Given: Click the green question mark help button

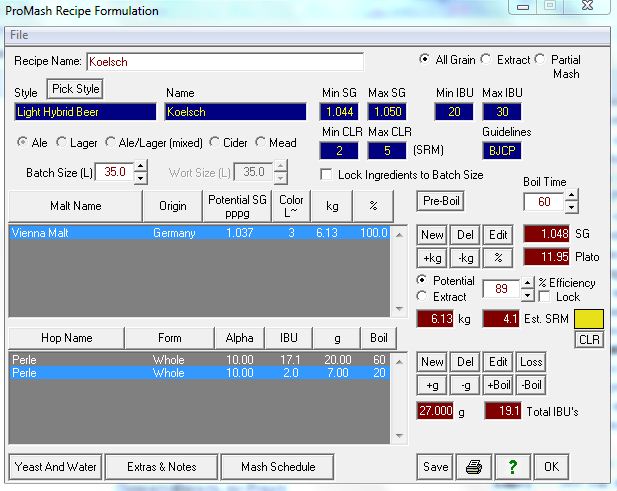Looking at the screenshot, I should (511, 467).
